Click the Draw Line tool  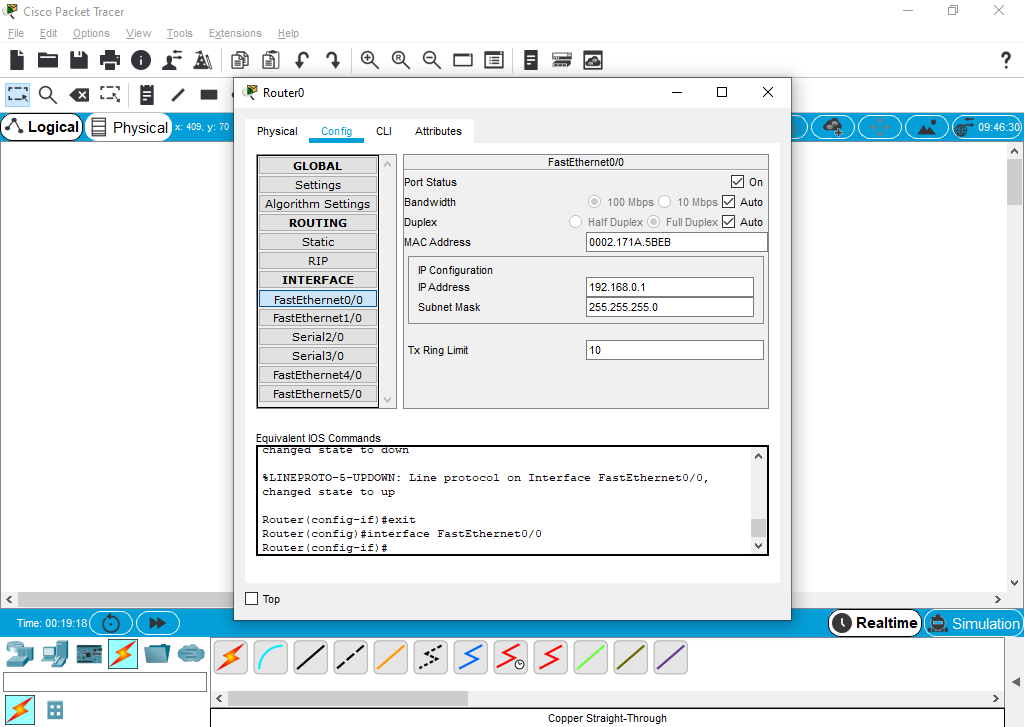coord(178,95)
